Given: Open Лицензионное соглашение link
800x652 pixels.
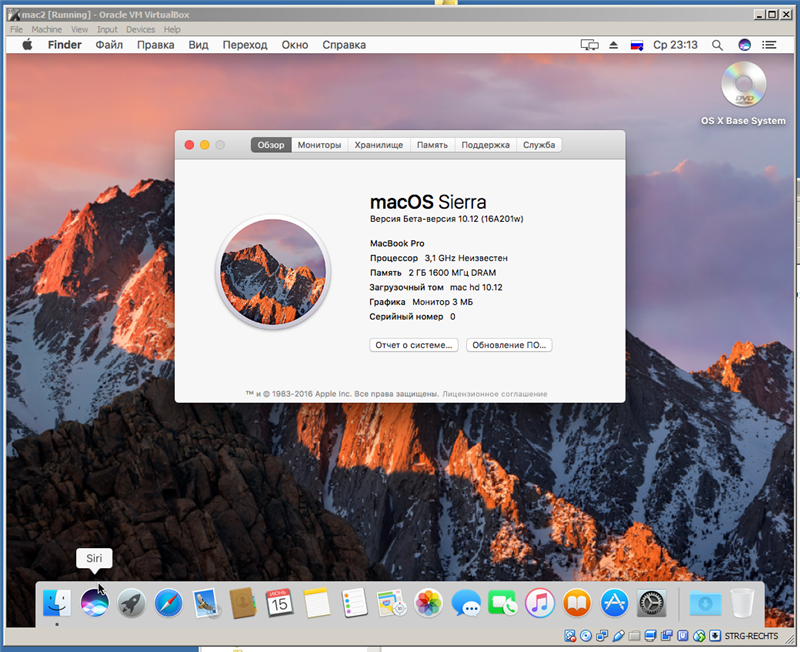Looking at the screenshot, I should click(x=495, y=394).
